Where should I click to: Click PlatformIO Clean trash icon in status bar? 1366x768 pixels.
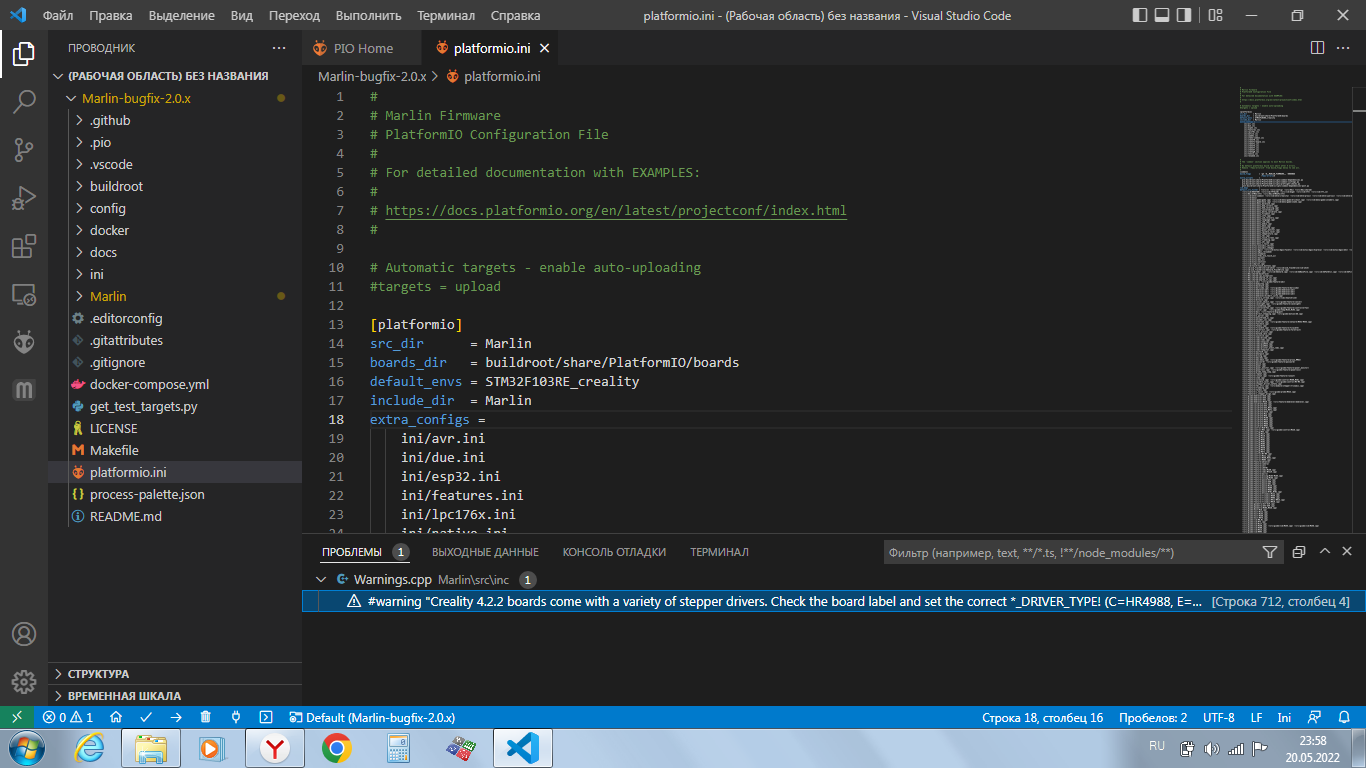pyautogui.click(x=206, y=717)
